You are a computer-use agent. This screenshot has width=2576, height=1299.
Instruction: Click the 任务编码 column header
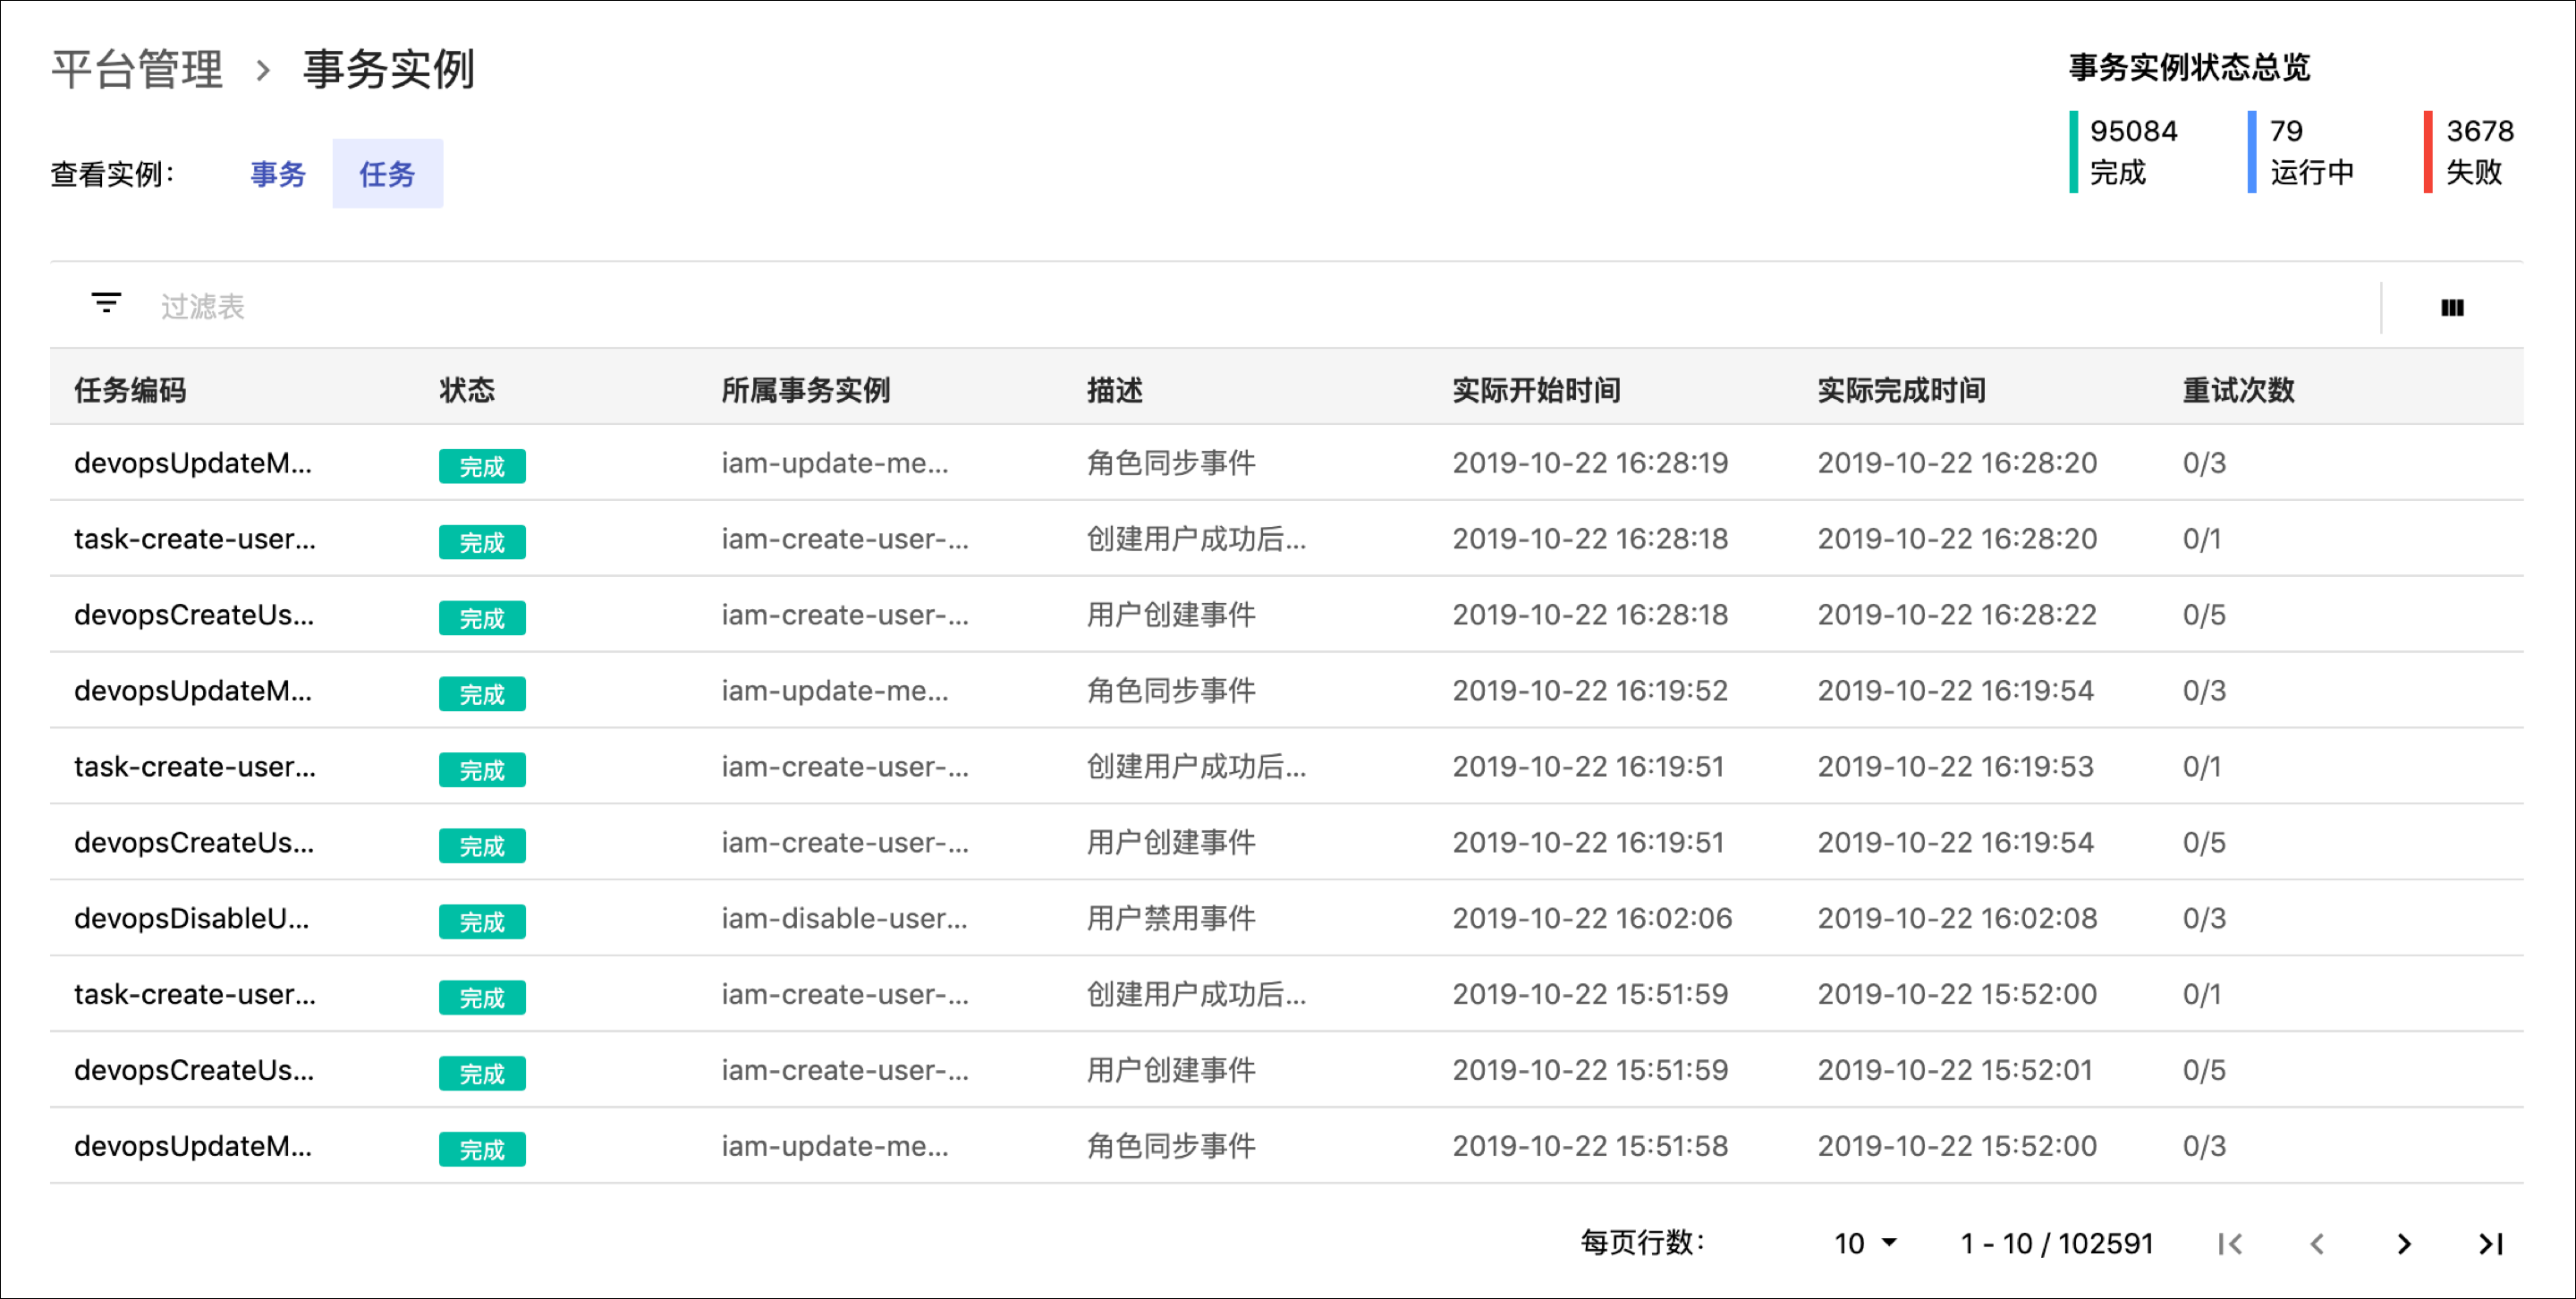tap(130, 389)
